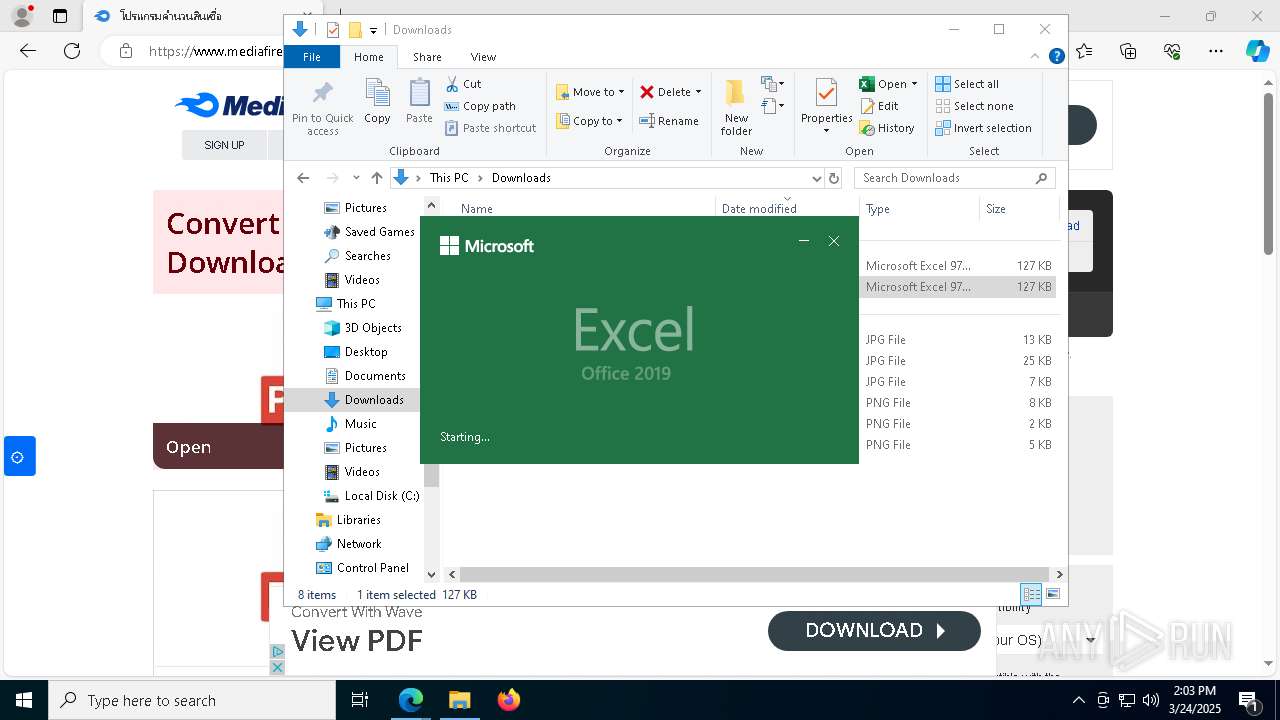Click Invert selection in ribbon
The height and width of the screenshot is (720, 1280).
coord(983,128)
